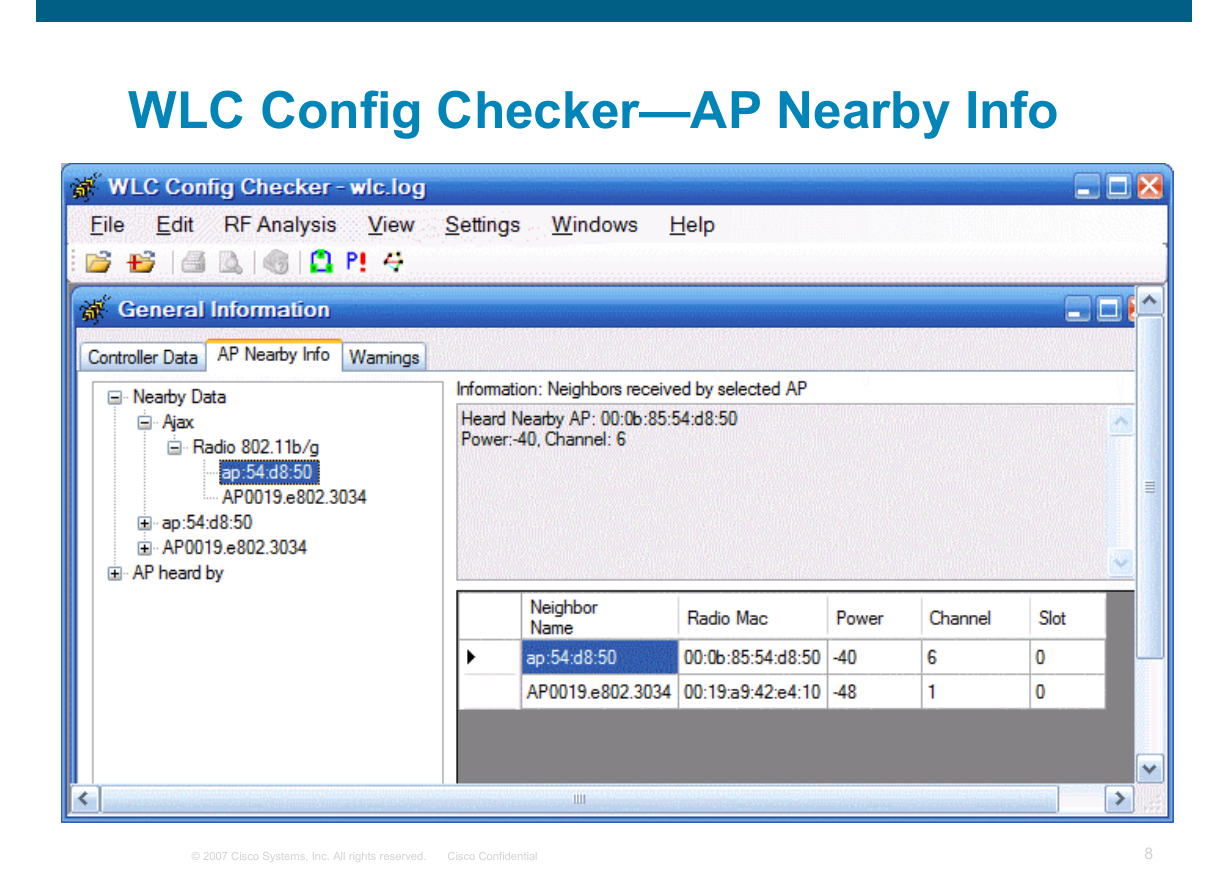The height and width of the screenshot is (869, 1228).
Task: Open the Settings menu
Action: pyautogui.click(x=483, y=225)
